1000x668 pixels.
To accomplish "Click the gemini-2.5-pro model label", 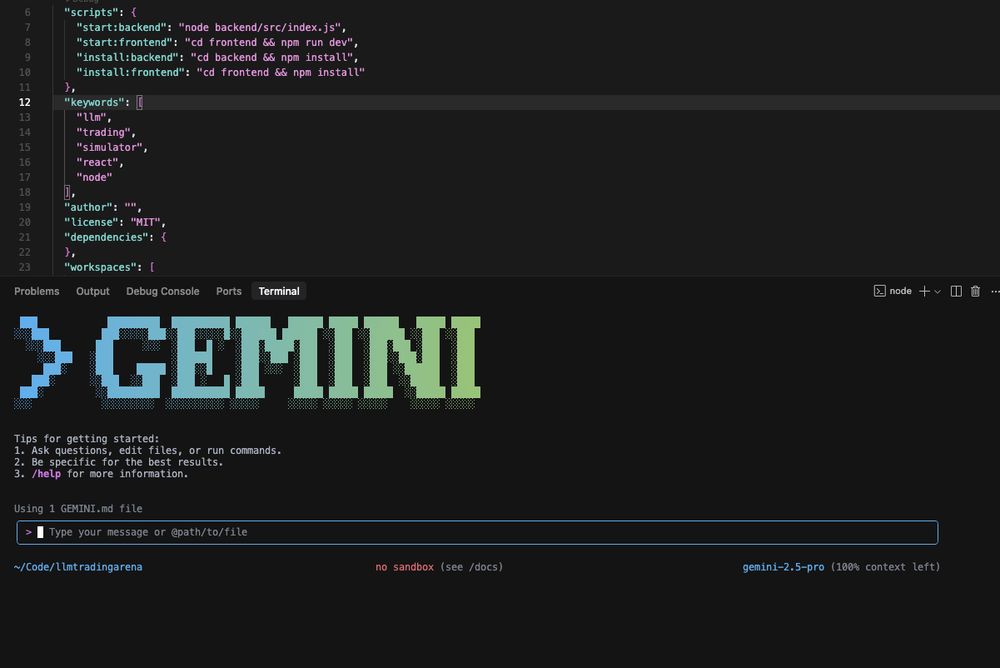I will tap(783, 567).
